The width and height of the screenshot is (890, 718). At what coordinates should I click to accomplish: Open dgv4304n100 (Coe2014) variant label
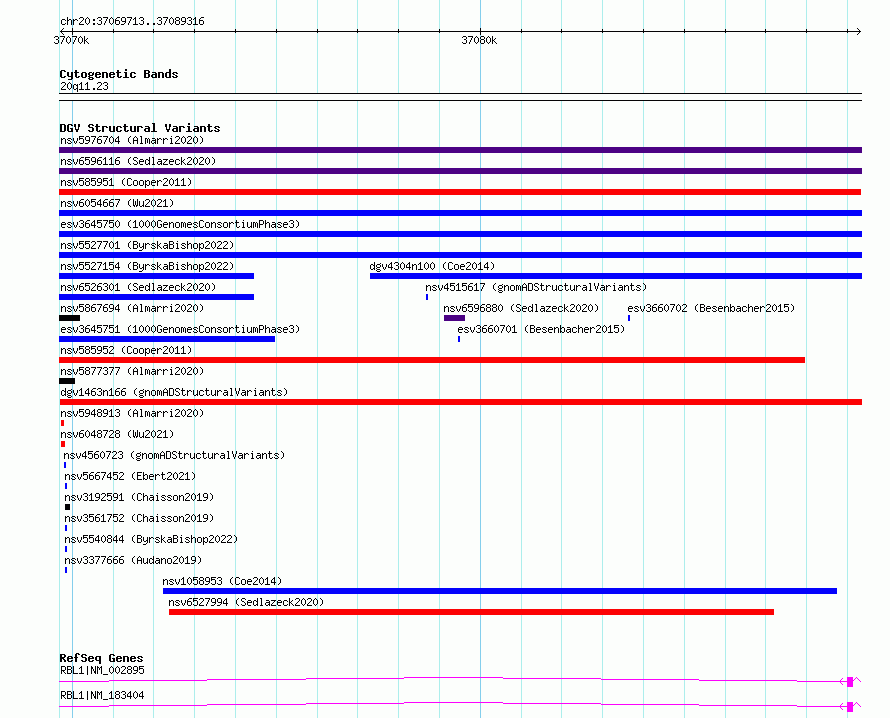click(x=432, y=266)
